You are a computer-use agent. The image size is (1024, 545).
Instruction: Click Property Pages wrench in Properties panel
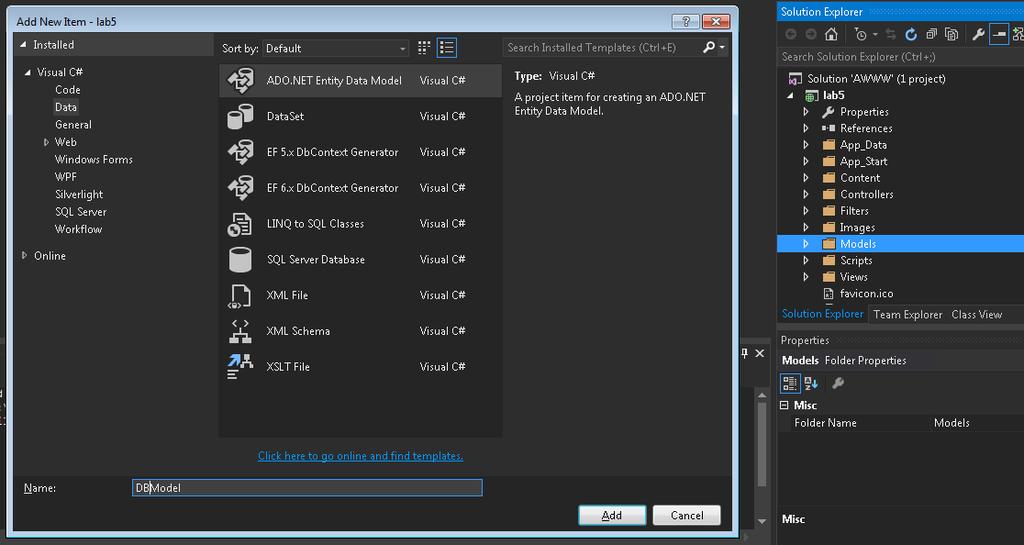[x=838, y=383]
